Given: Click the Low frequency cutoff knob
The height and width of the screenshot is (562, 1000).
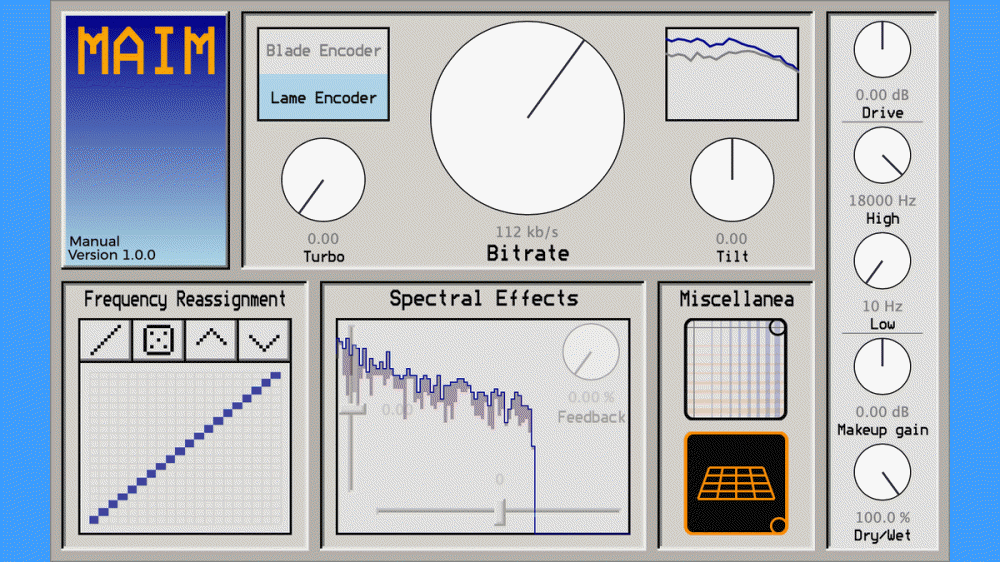Looking at the screenshot, I should (x=882, y=261).
